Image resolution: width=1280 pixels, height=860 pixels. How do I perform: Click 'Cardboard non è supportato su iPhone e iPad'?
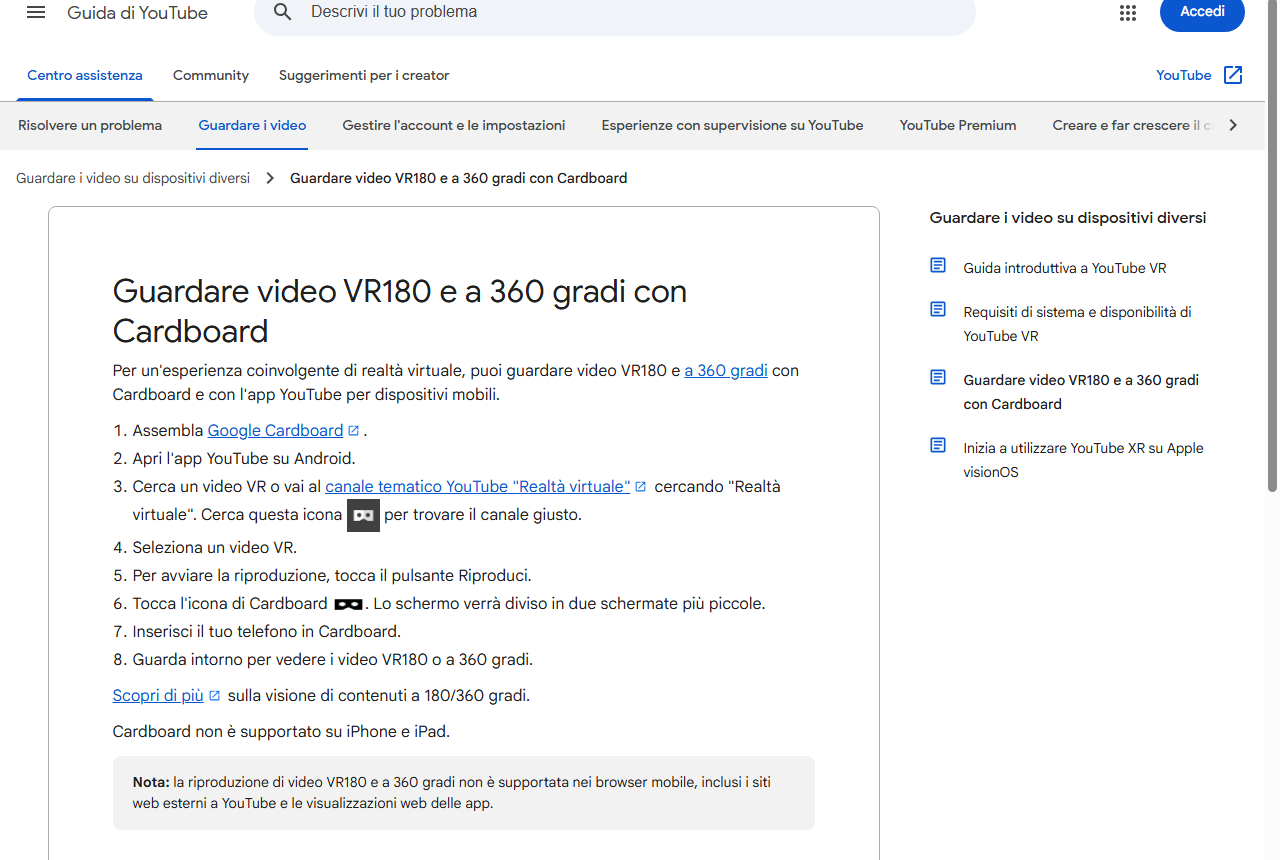pyautogui.click(x=281, y=732)
